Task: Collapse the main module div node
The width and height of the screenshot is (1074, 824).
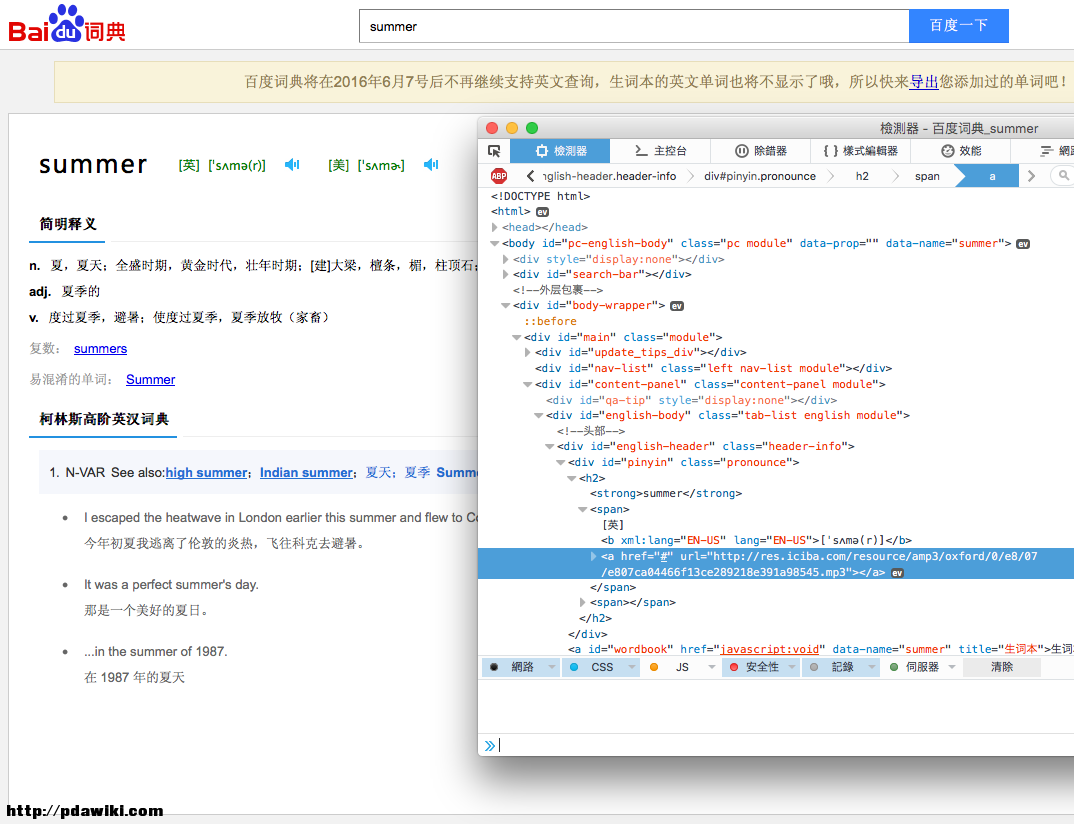Action: pyautogui.click(x=516, y=337)
